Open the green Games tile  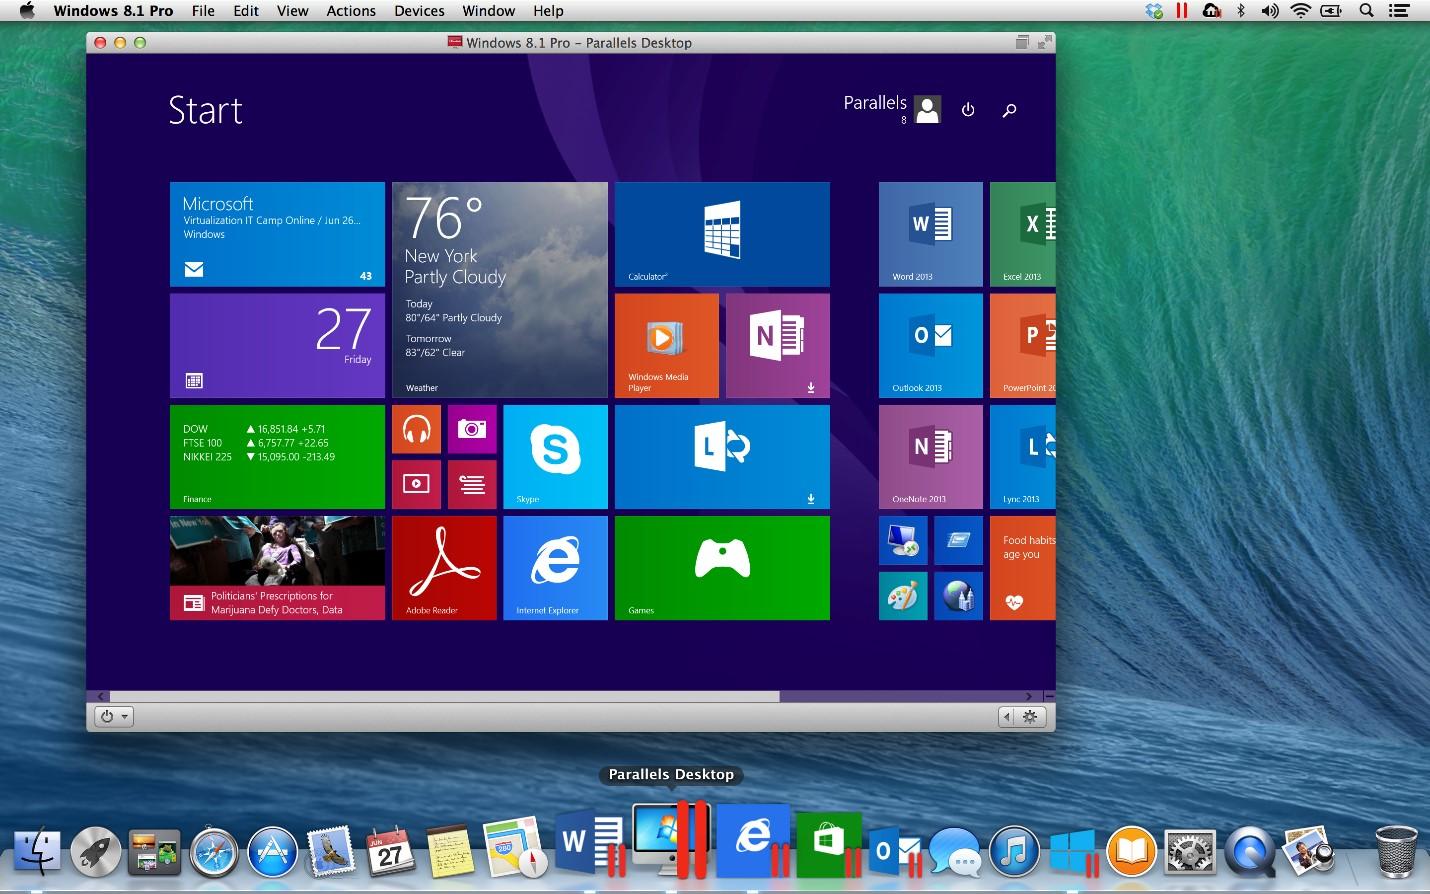(x=721, y=567)
